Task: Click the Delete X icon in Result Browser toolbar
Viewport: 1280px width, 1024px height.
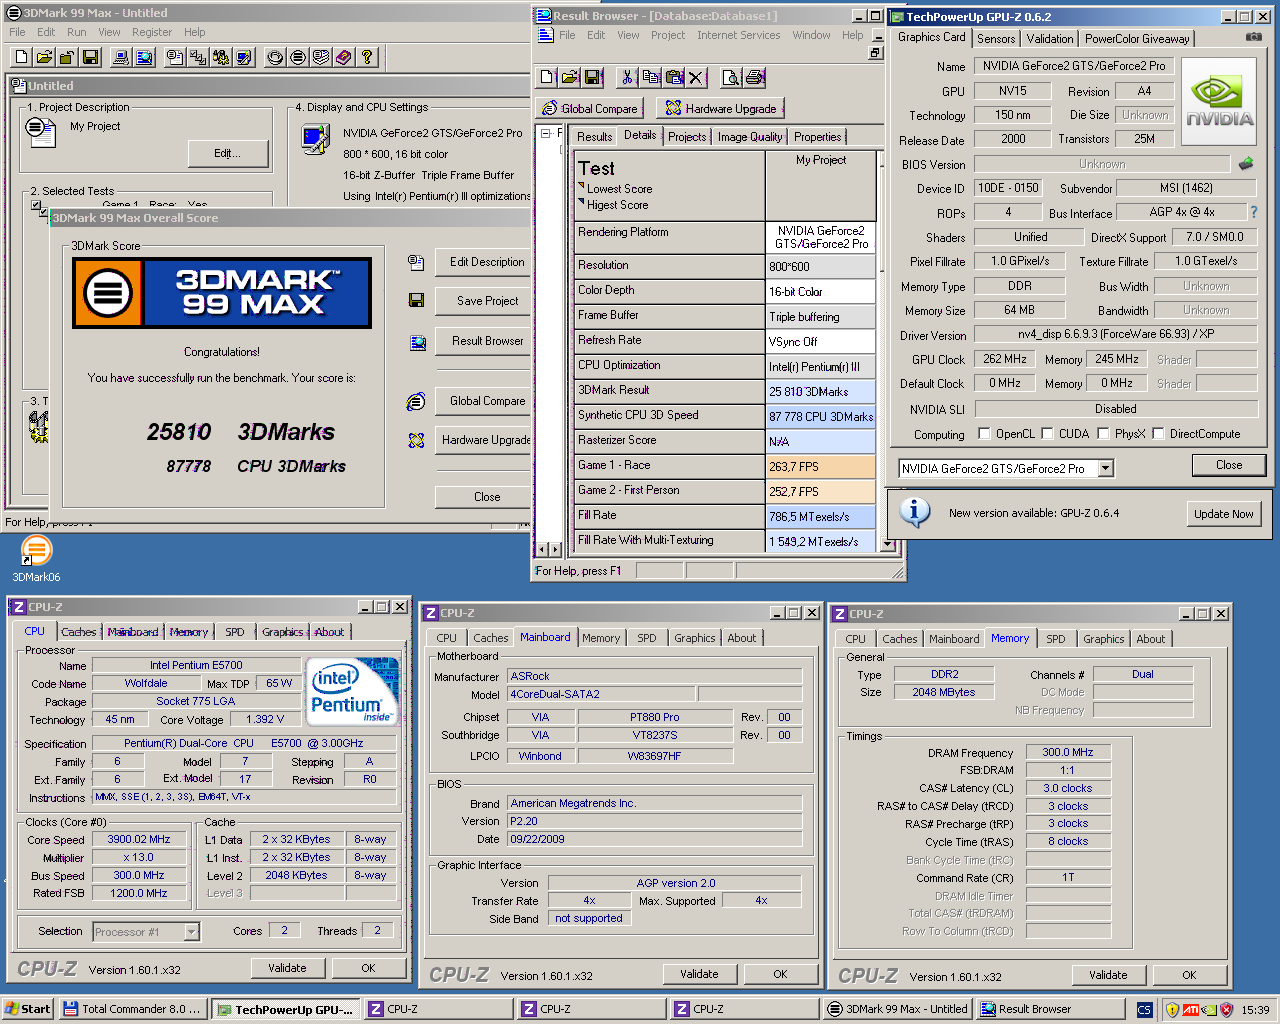Action: tap(696, 77)
